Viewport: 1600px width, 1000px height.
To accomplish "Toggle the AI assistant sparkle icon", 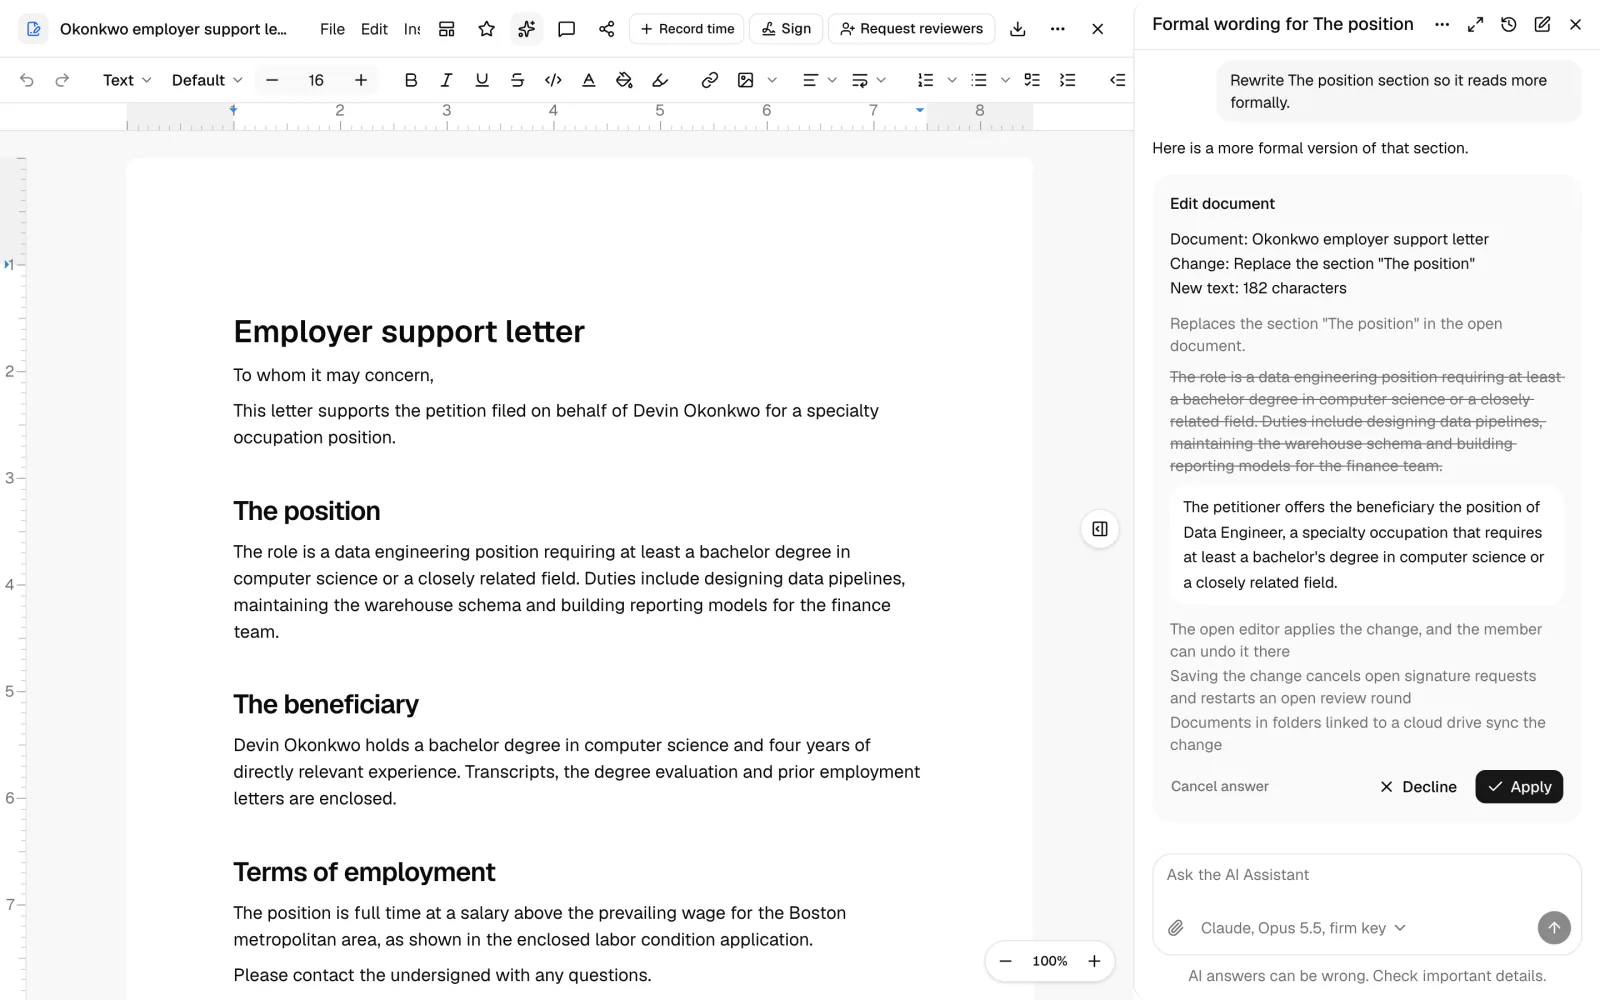I will [527, 29].
